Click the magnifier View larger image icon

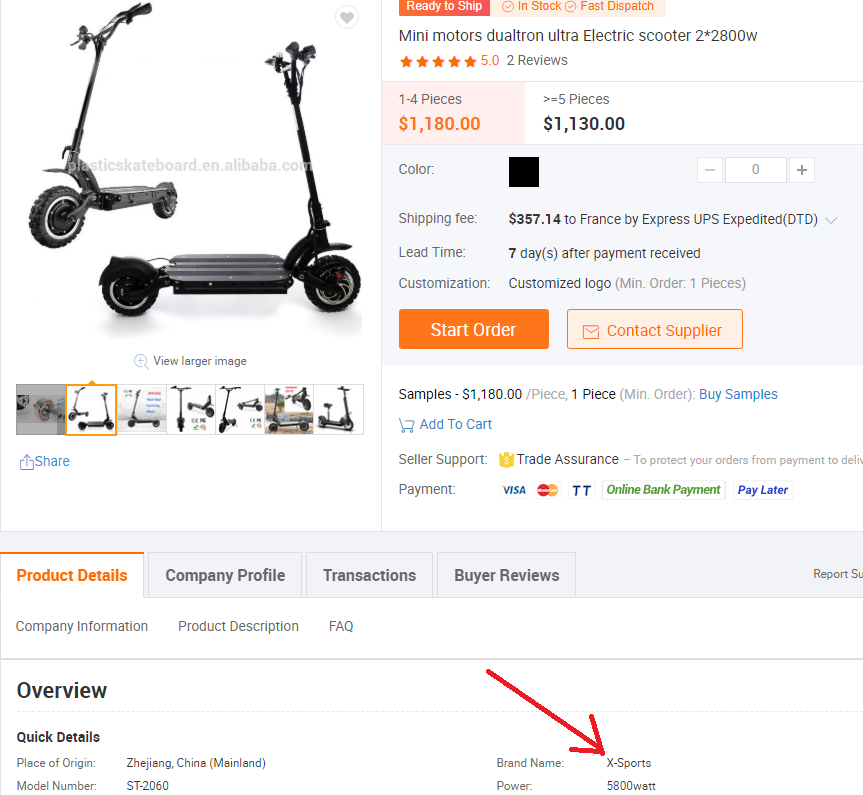point(141,361)
